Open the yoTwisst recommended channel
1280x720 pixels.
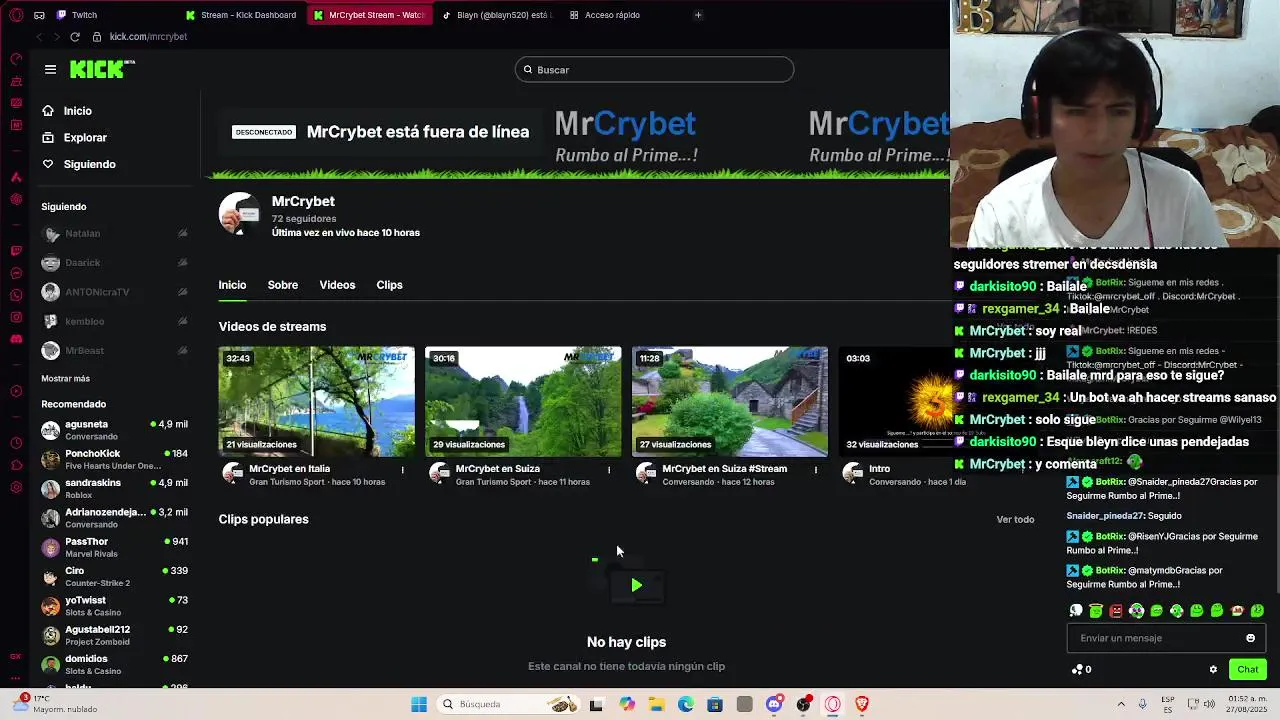pyautogui.click(x=114, y=606)
